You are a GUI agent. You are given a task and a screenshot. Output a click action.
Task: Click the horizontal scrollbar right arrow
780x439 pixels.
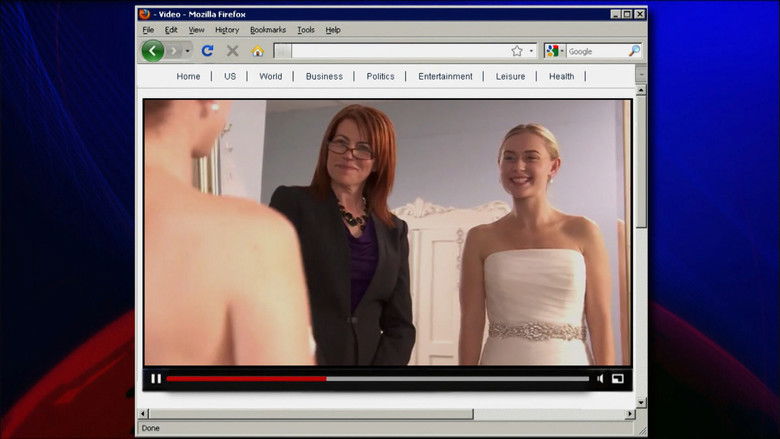(630, 414)
